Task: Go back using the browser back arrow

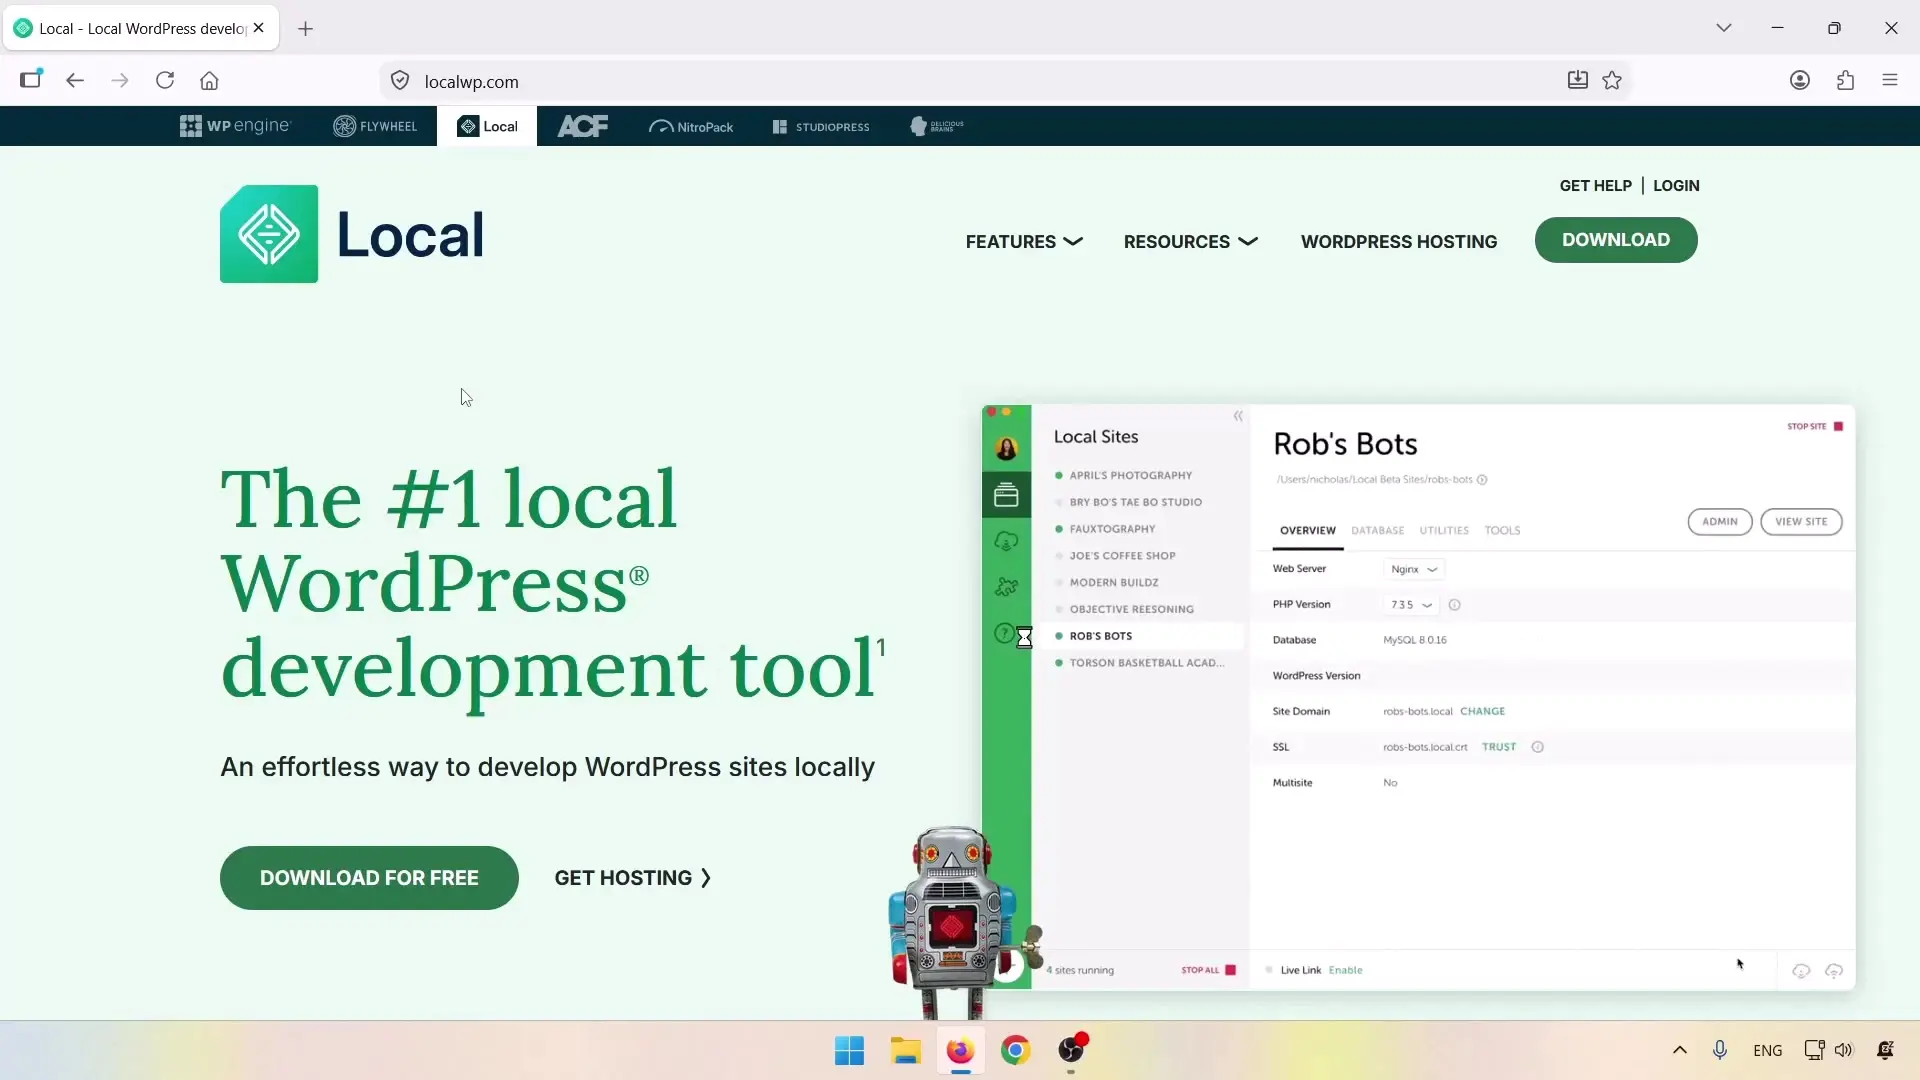Action: pyautogui.click(x=75, y=81)
